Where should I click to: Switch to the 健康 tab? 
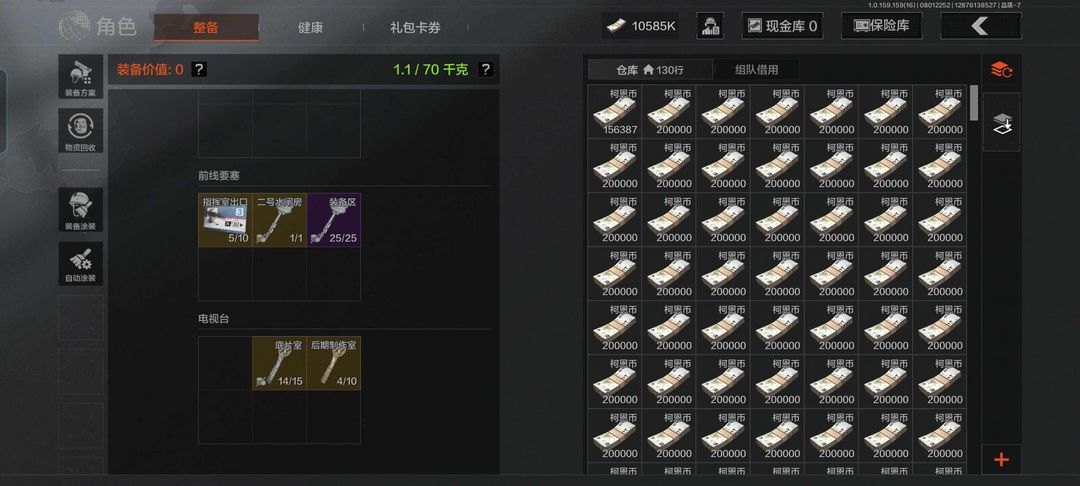[311, 28]
